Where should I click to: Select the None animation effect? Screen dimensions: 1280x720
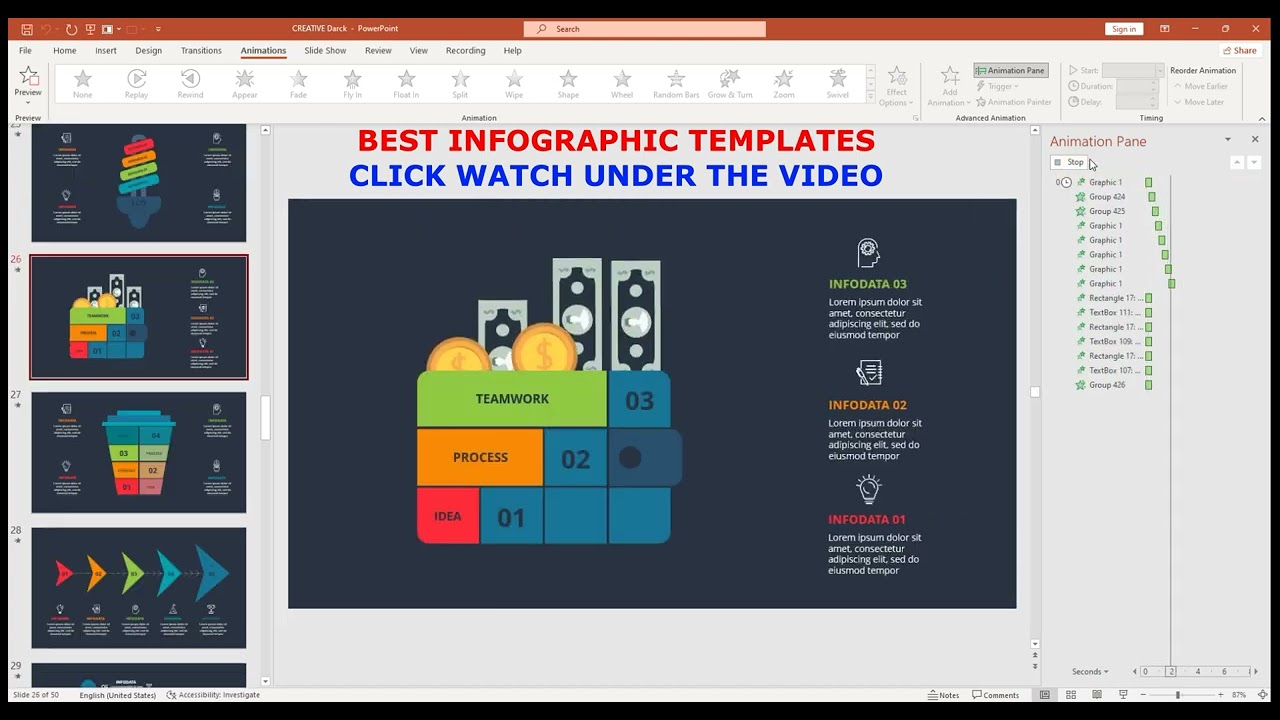[83, 84]
